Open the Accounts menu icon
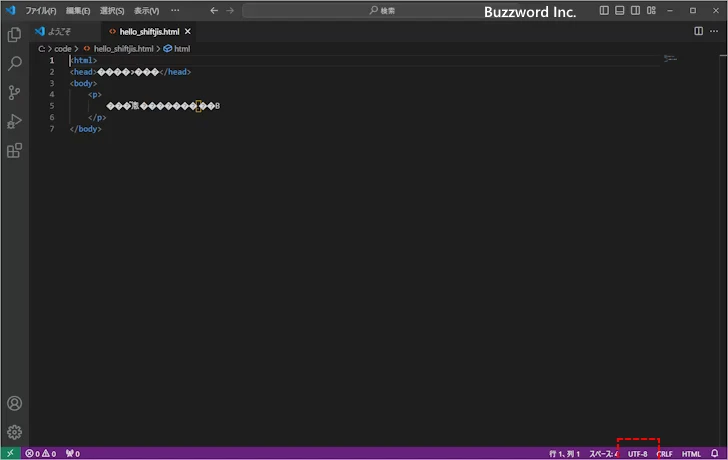The width and height of the screenshot is (728, 460). [14, 403]
